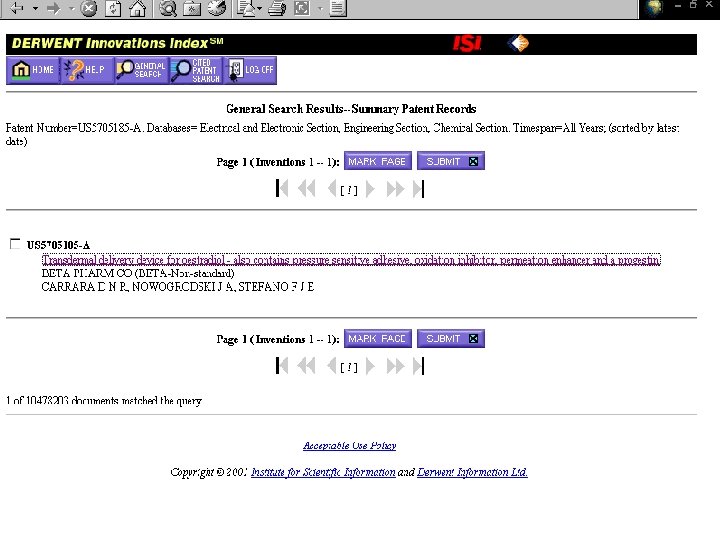This screenshot has width=720, height=540.
Task: Open the browser History icon
Action: (217, 8)
